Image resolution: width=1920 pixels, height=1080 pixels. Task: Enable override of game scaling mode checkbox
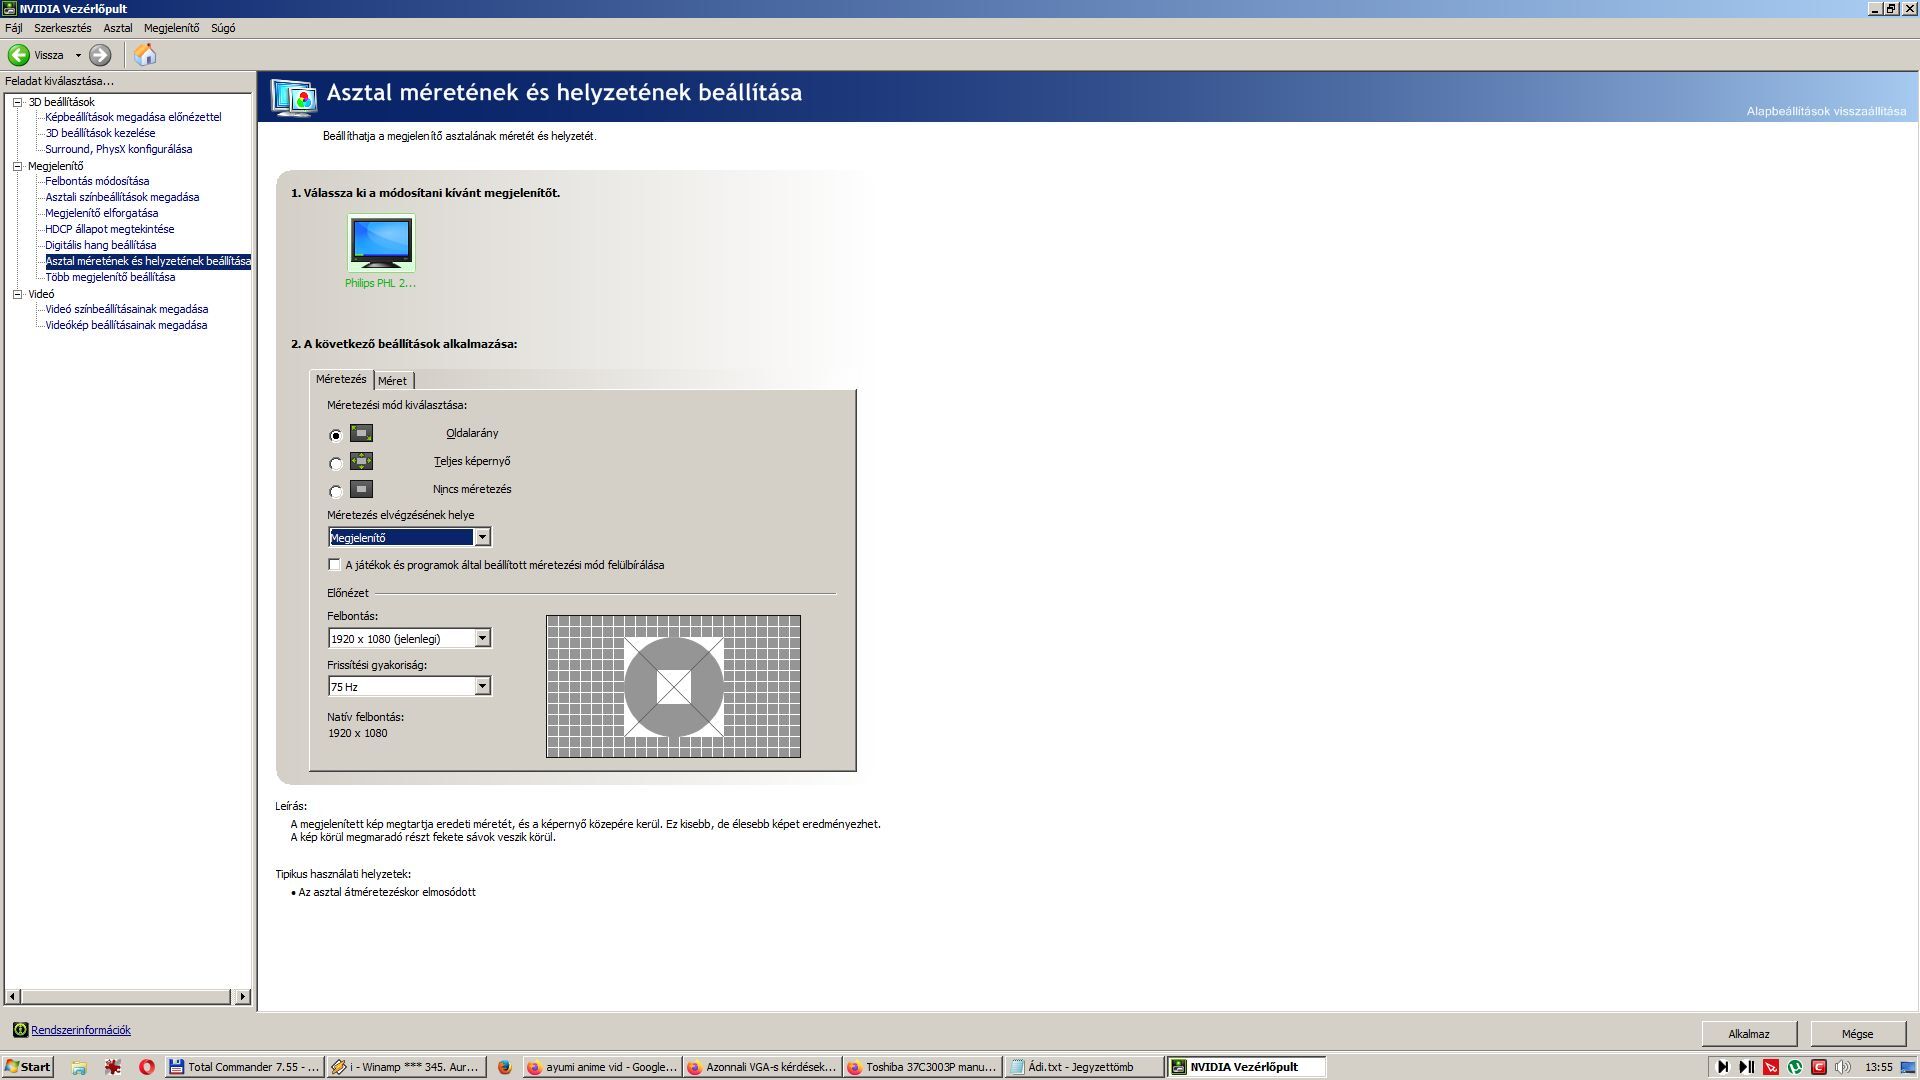(x=335, y=565)
